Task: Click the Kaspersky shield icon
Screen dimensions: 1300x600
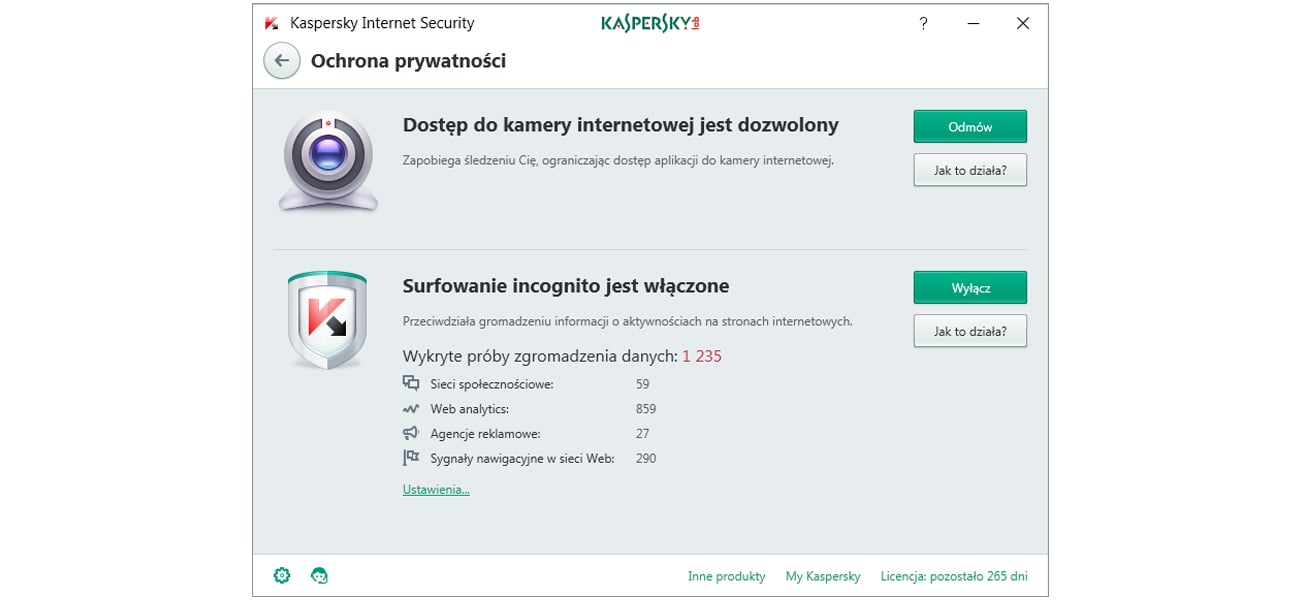Action: 326,320
